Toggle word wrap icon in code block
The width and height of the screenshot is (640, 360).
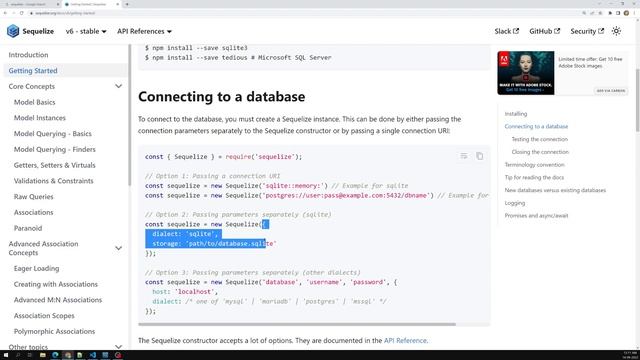click(x=464, y=156)
